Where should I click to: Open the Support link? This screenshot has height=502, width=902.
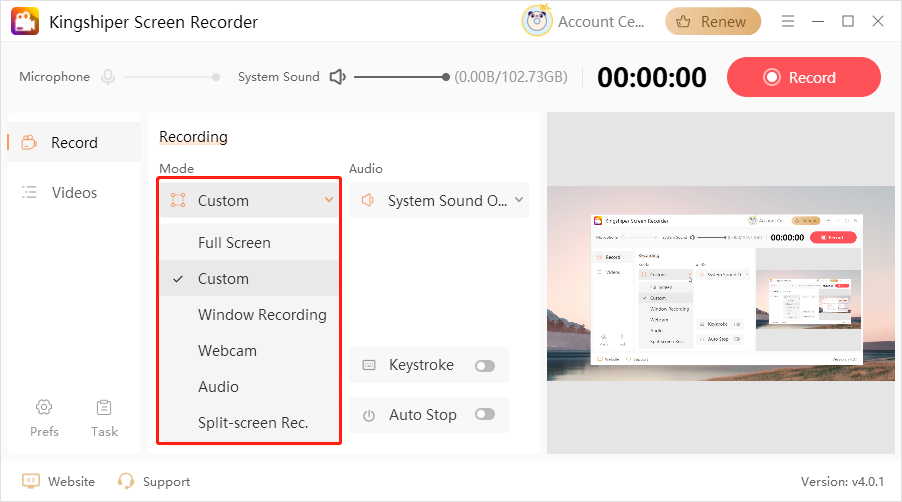point(154,481)
